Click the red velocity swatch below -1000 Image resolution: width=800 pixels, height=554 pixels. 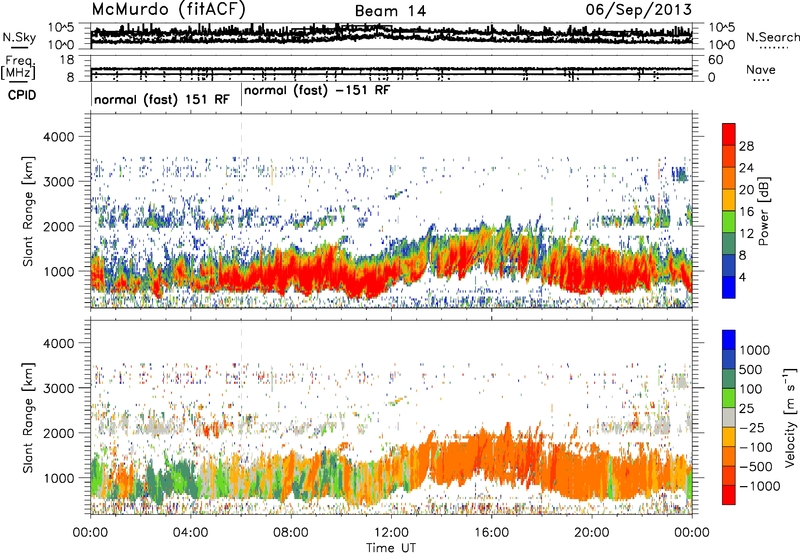[729, 495]
